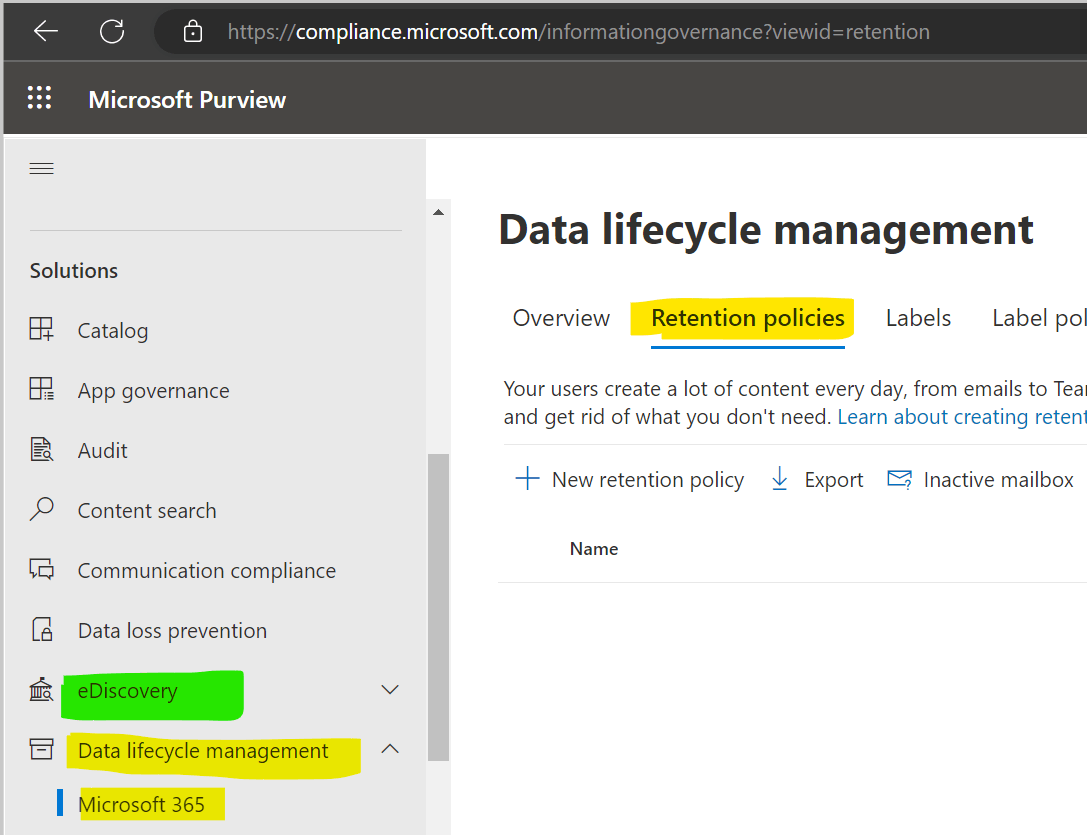Select eDiscovery in navigation

128,691
